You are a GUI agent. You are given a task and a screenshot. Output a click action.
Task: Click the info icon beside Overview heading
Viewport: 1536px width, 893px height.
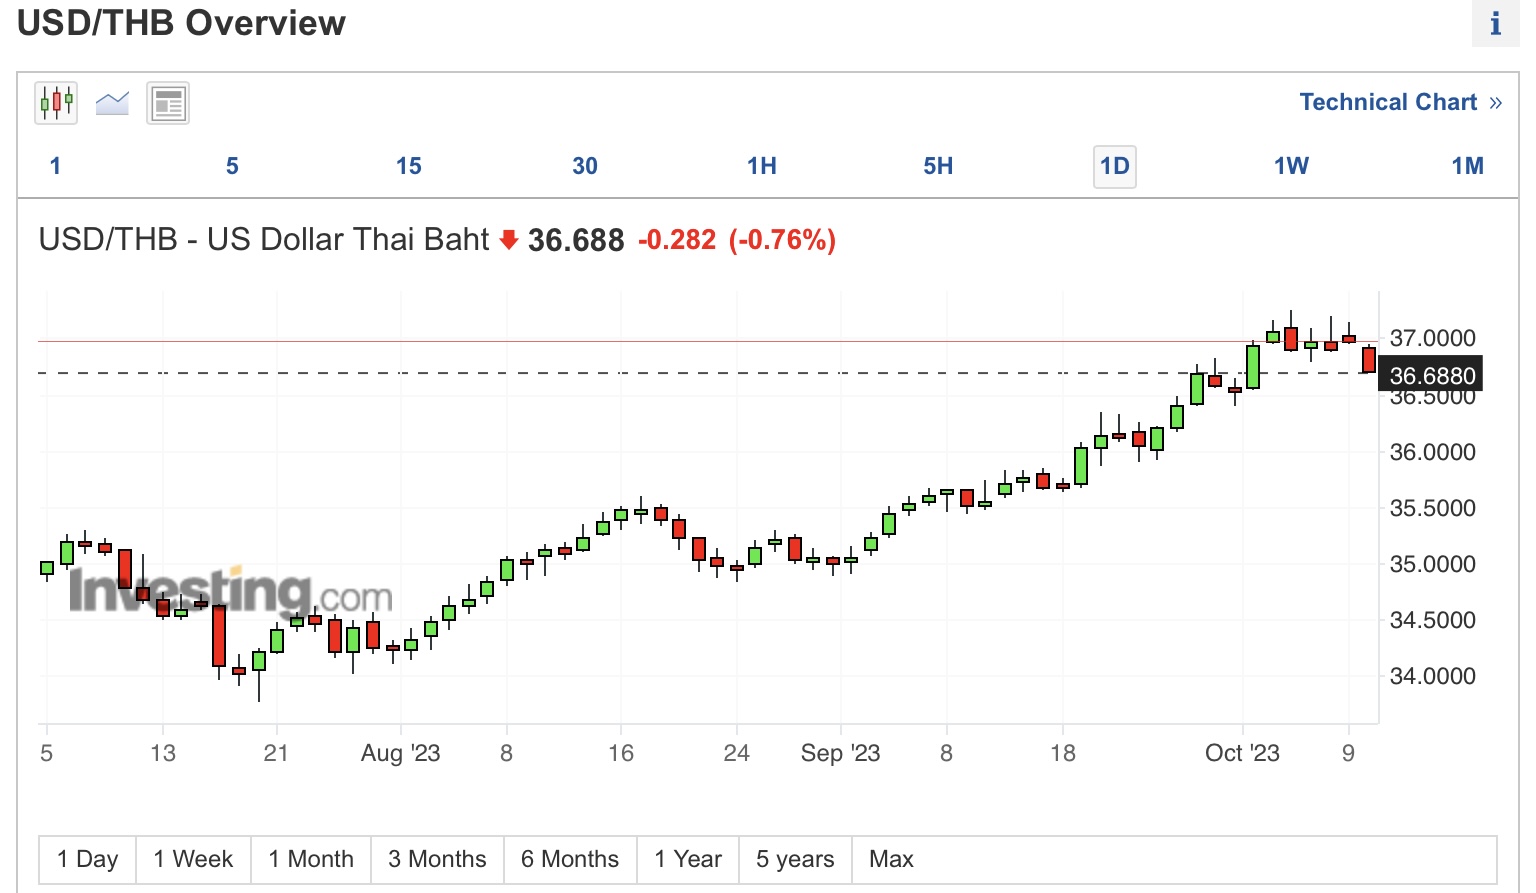(x=1495, y=23)
